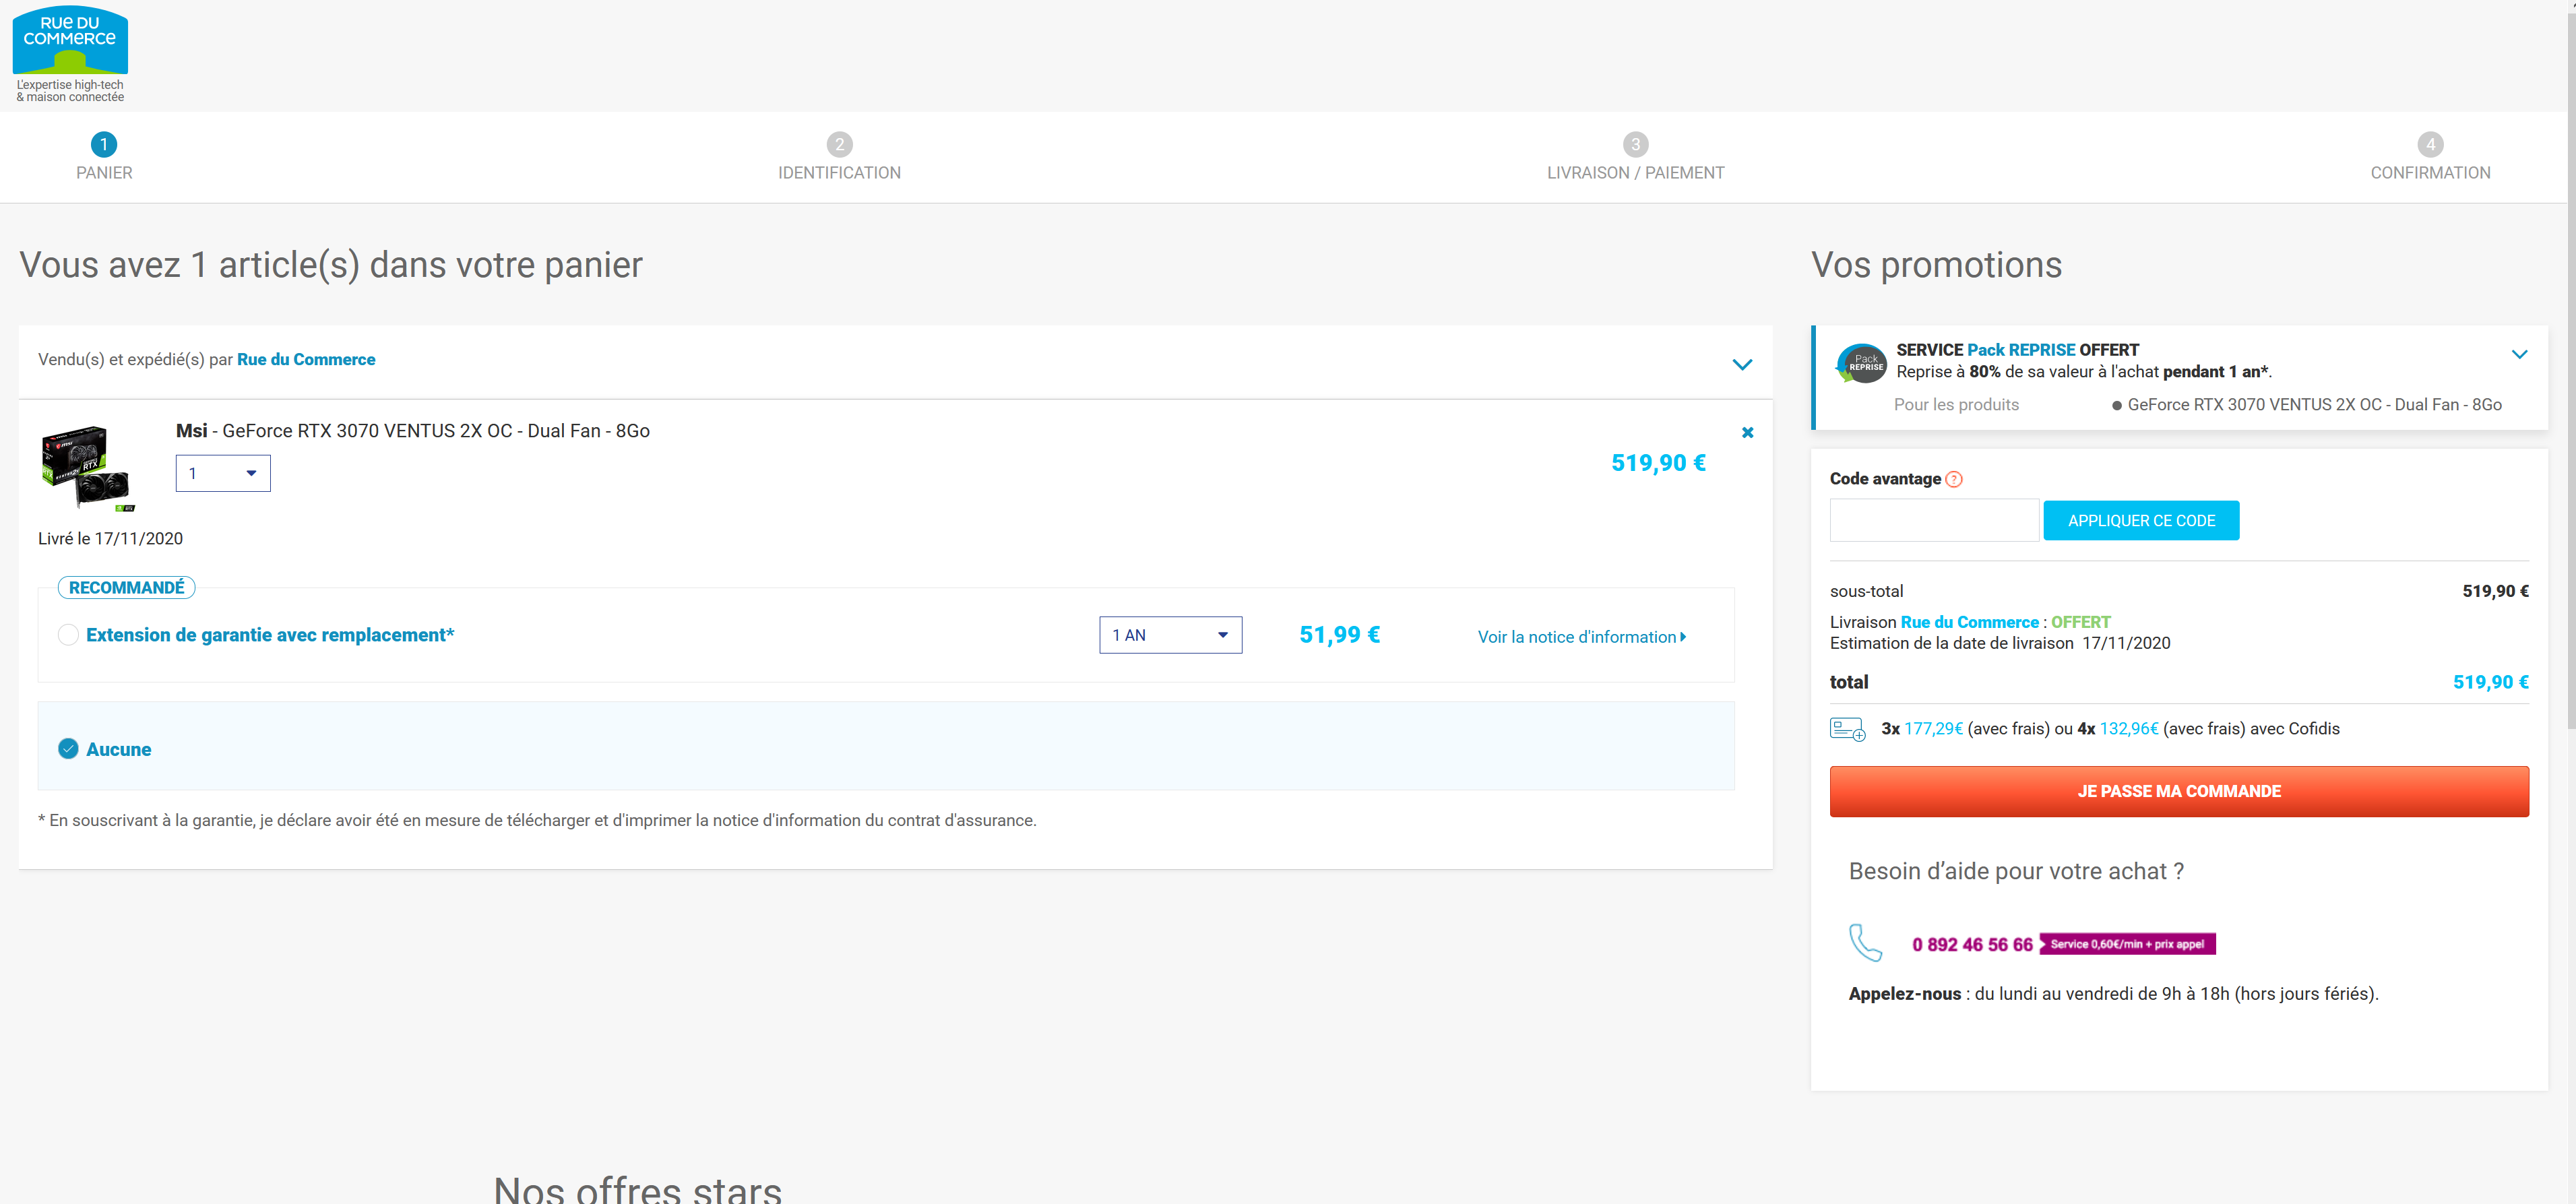Expand the Pack Reprise promotion details

click(2519, 355)
